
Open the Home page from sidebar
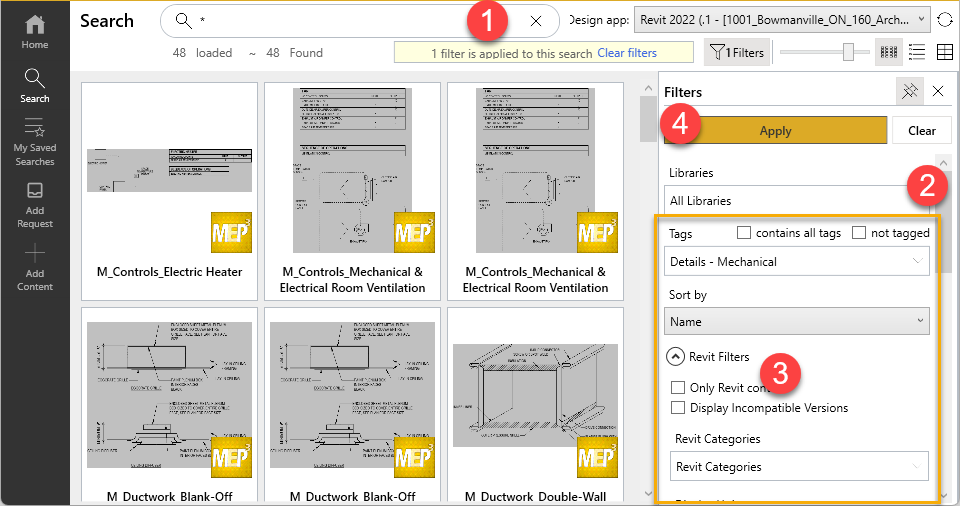pos(35,31)
